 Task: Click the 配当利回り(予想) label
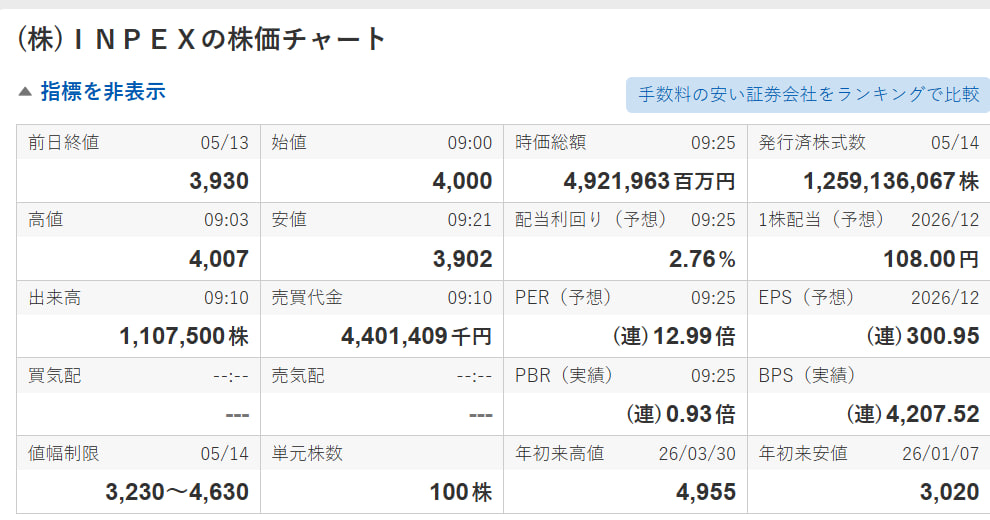pos(591,220)
